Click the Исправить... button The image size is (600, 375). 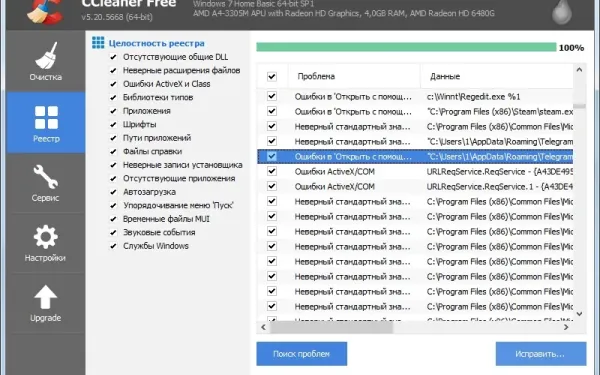541,354
